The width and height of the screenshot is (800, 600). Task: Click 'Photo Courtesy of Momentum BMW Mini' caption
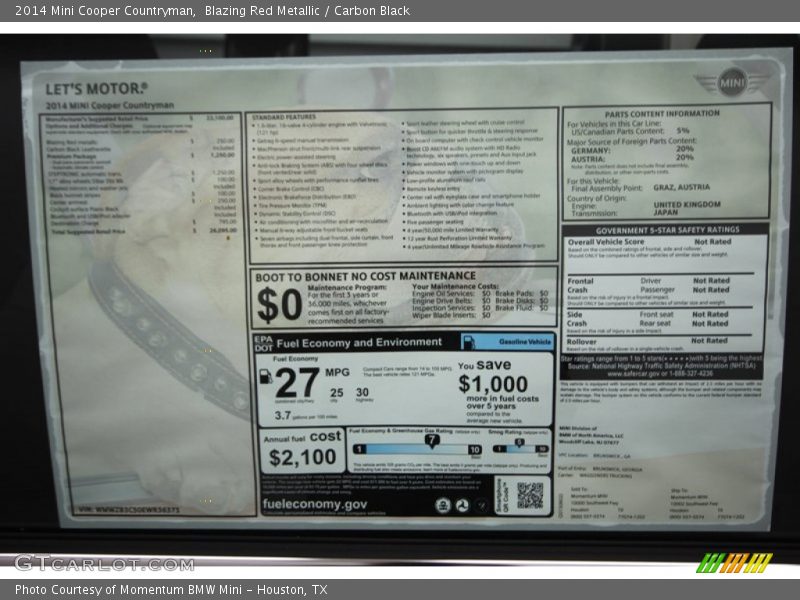tap(128, 589)
